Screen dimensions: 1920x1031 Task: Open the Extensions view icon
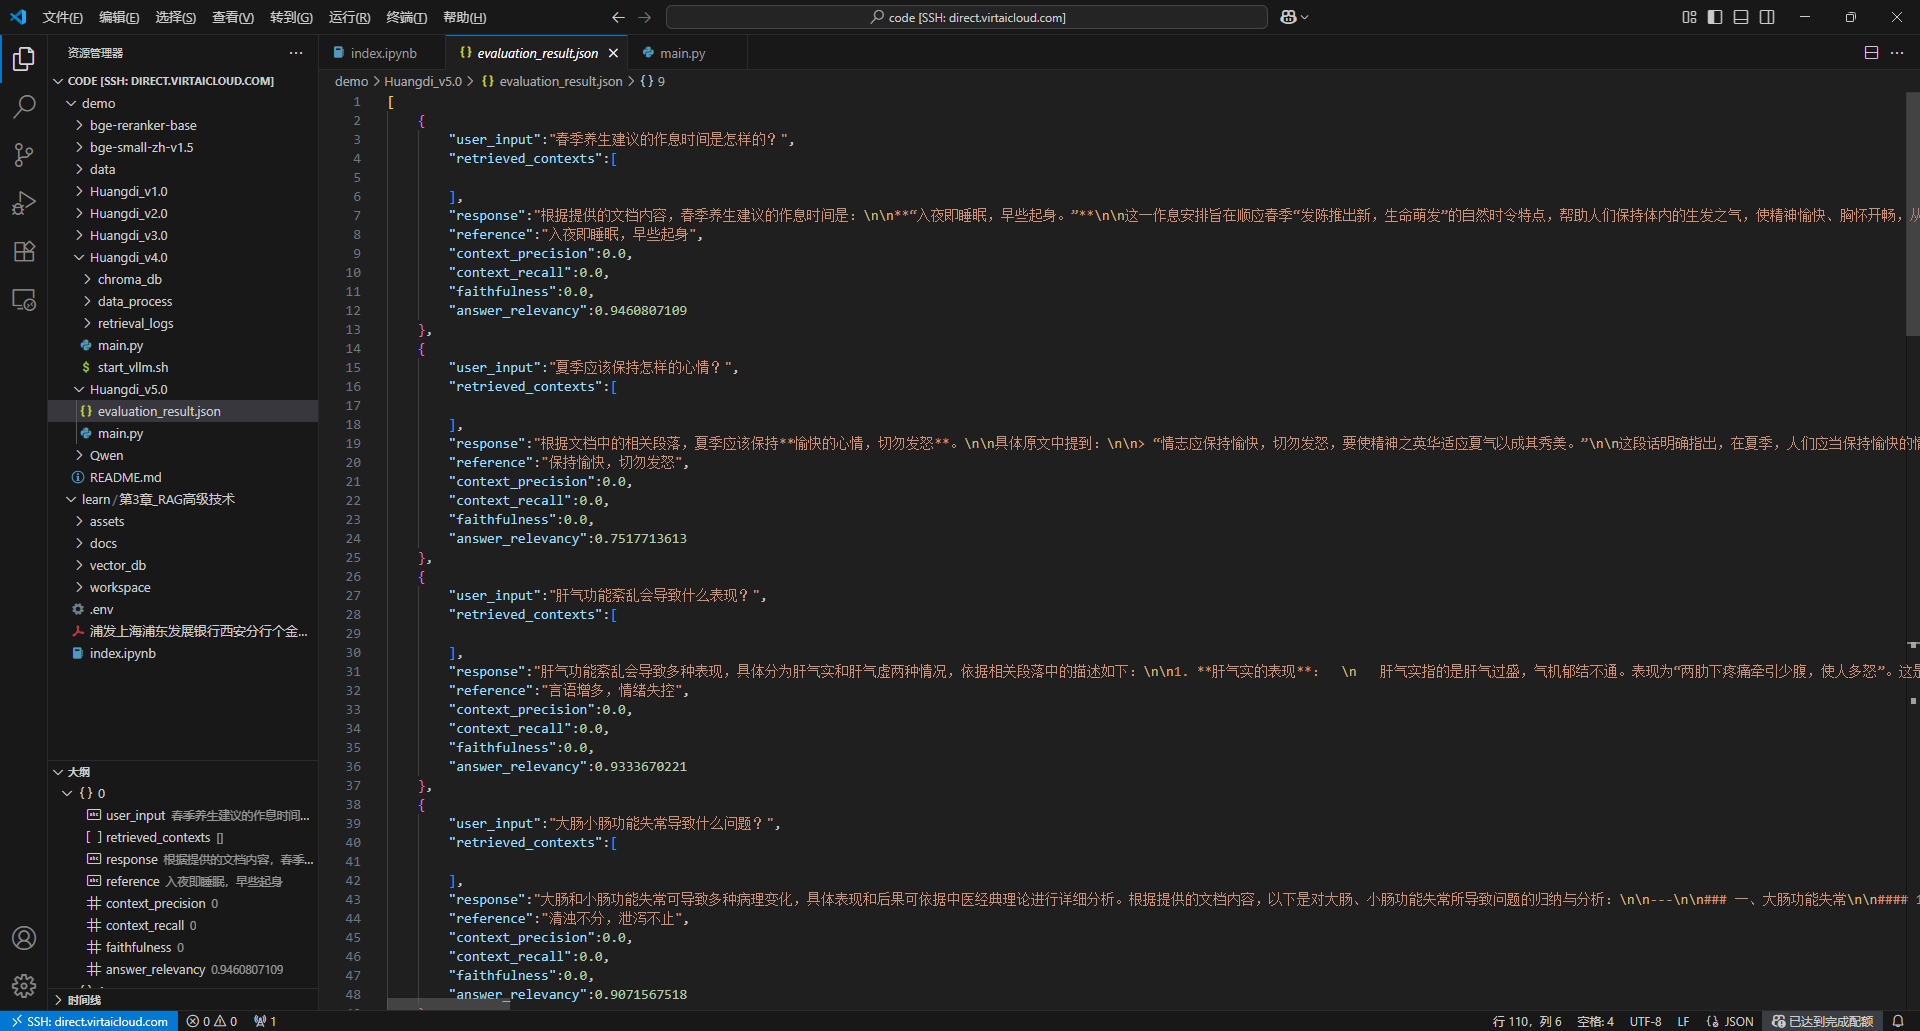coord(24,251)
